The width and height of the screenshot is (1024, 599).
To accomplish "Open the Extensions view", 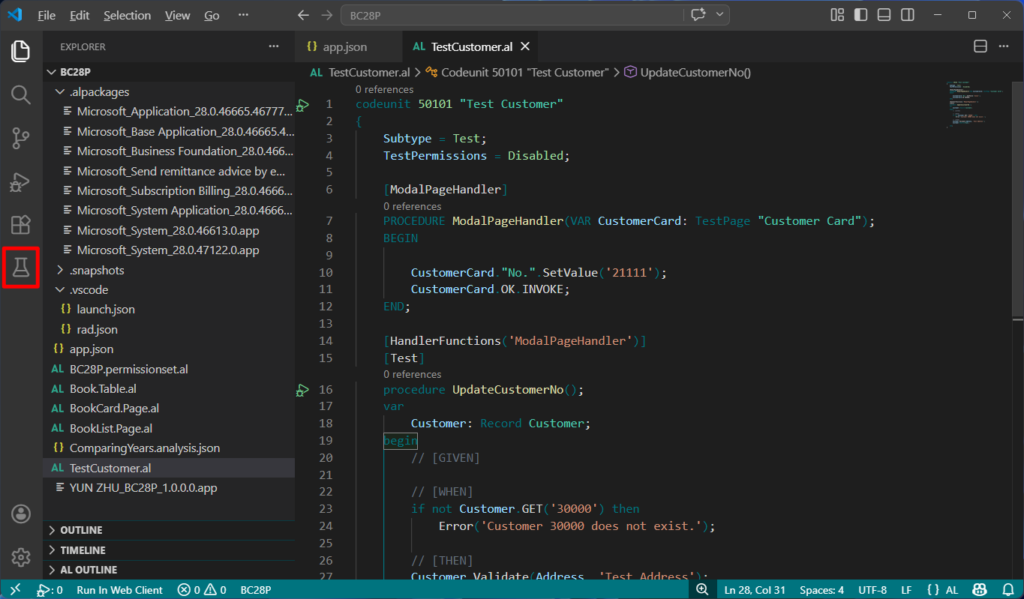I will pyautogui.click(x=21, y=225).
